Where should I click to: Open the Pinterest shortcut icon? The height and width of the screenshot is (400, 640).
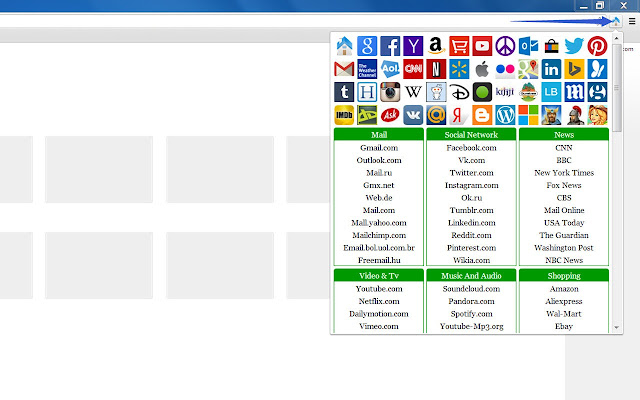click(597, 46)
